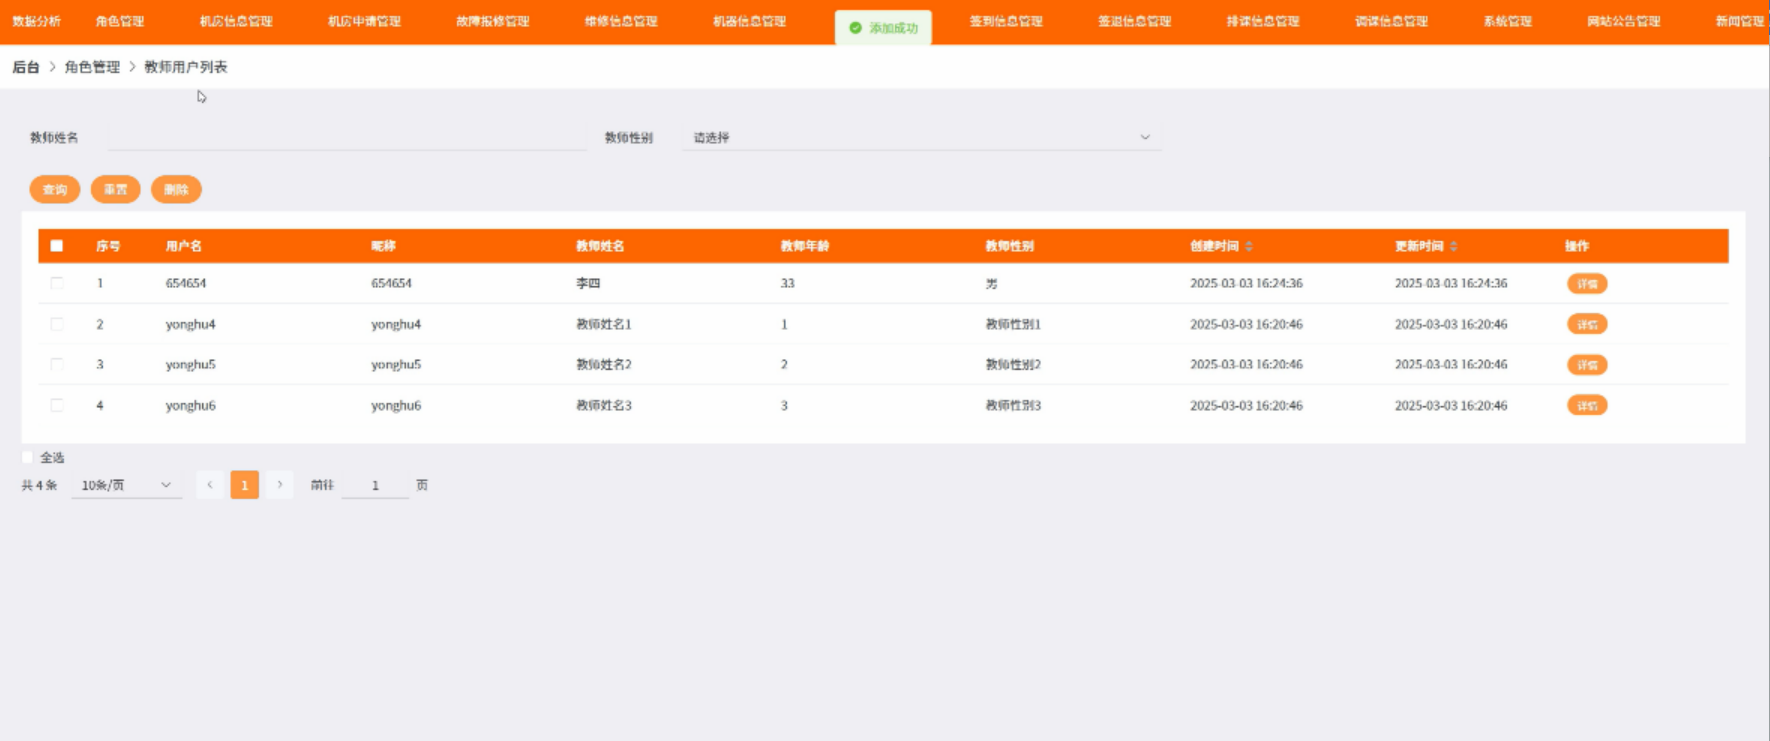Check row checkbox for user 654654
The image size is (1770, 741).
coord(57,283)
